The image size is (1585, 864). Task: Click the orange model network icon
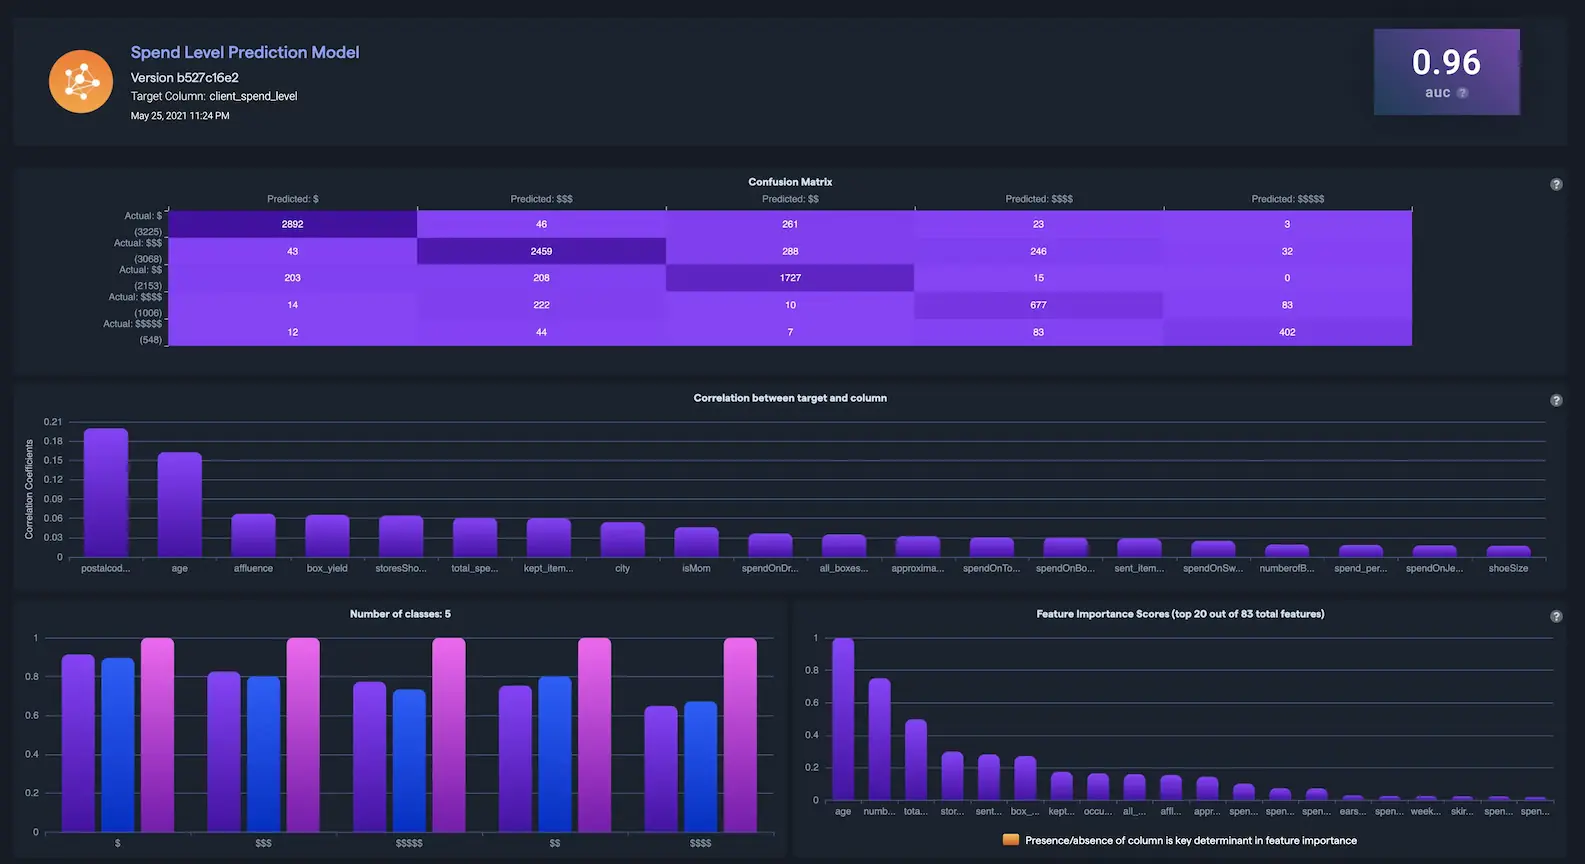point(81,81)
